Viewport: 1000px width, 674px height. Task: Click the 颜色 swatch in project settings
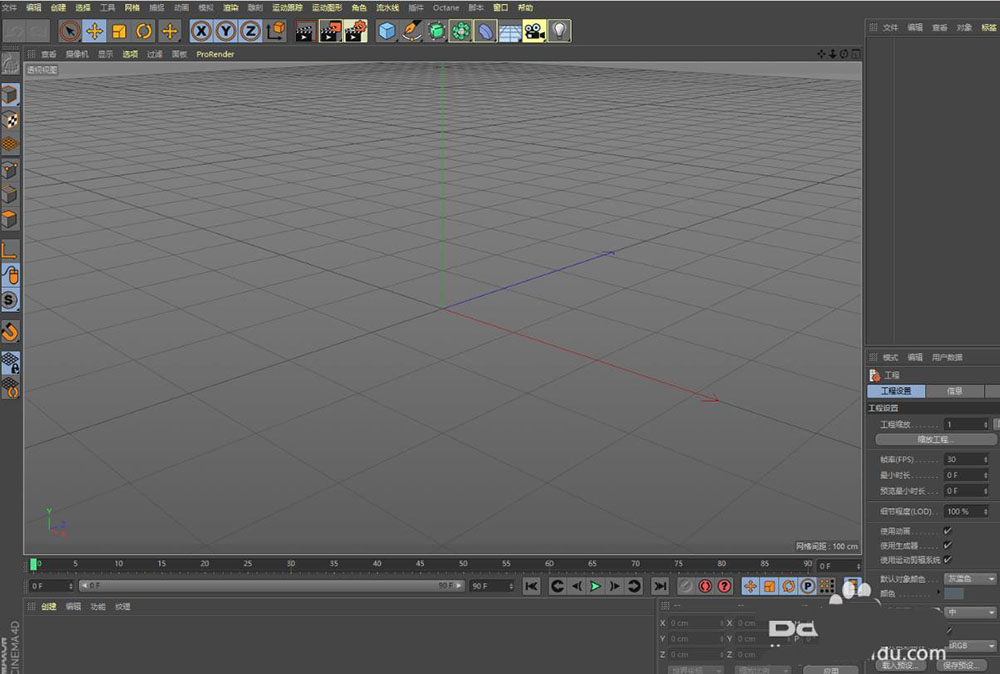(x=954, y=594)
